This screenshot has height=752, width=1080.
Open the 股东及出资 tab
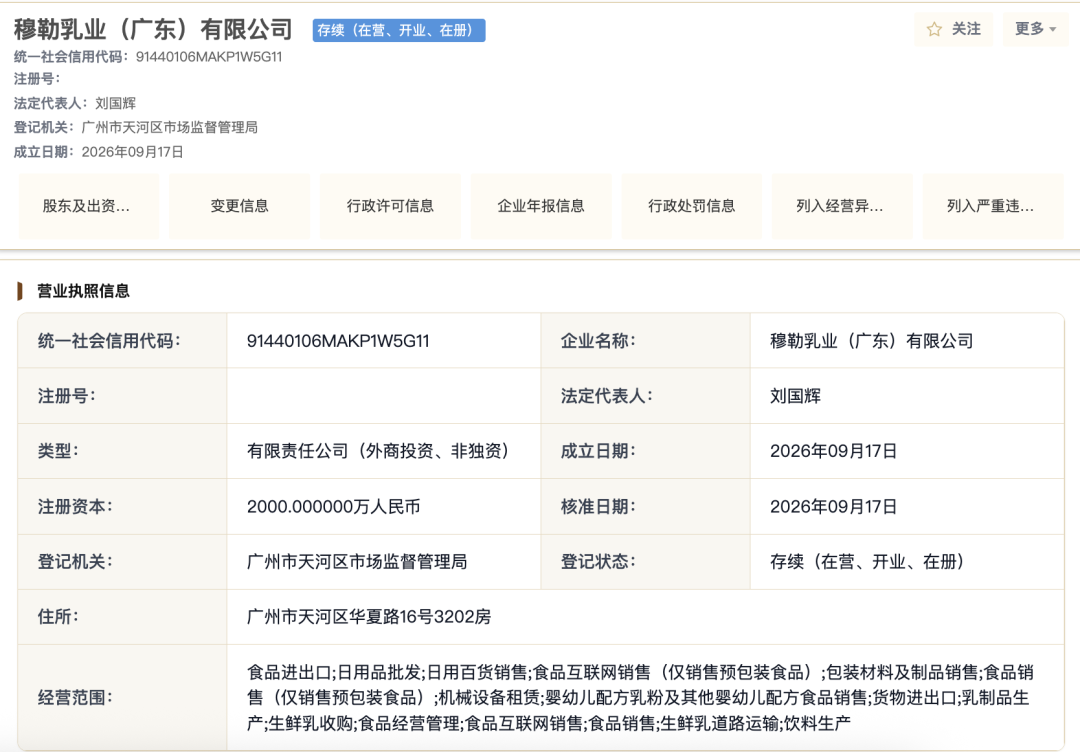pos(89,206)
